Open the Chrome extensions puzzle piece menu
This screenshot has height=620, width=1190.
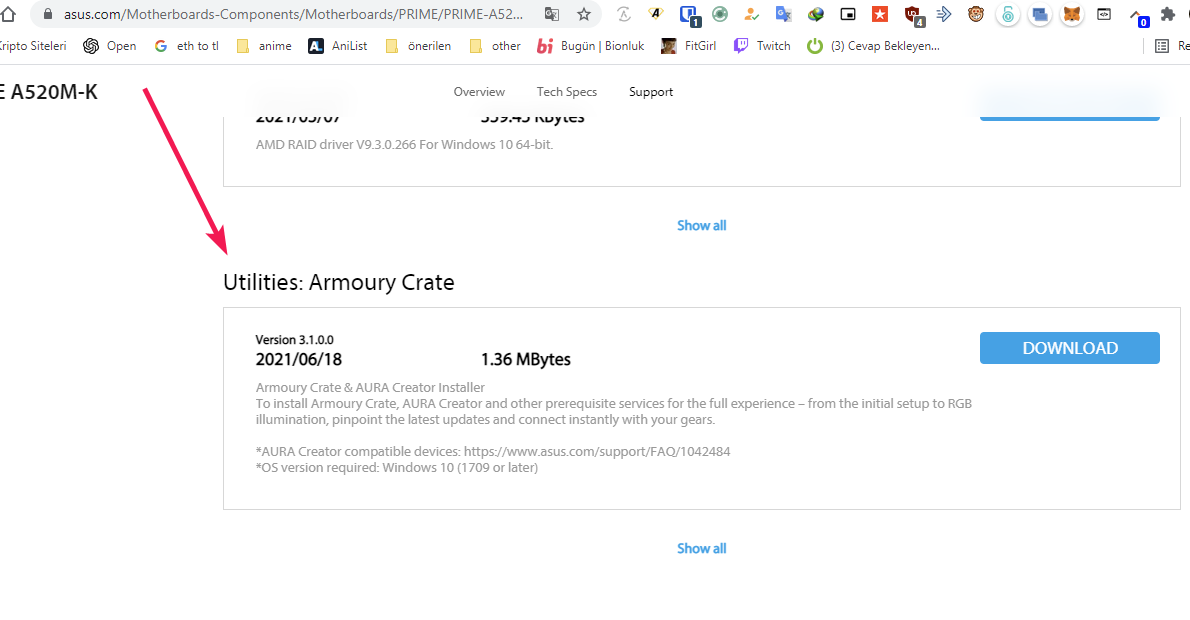1168,14
